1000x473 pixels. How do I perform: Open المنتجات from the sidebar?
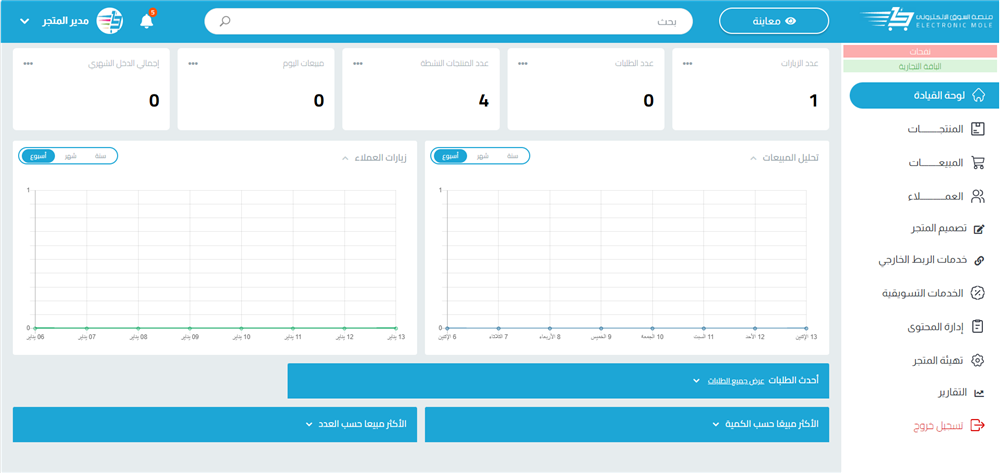coord(934,129)
